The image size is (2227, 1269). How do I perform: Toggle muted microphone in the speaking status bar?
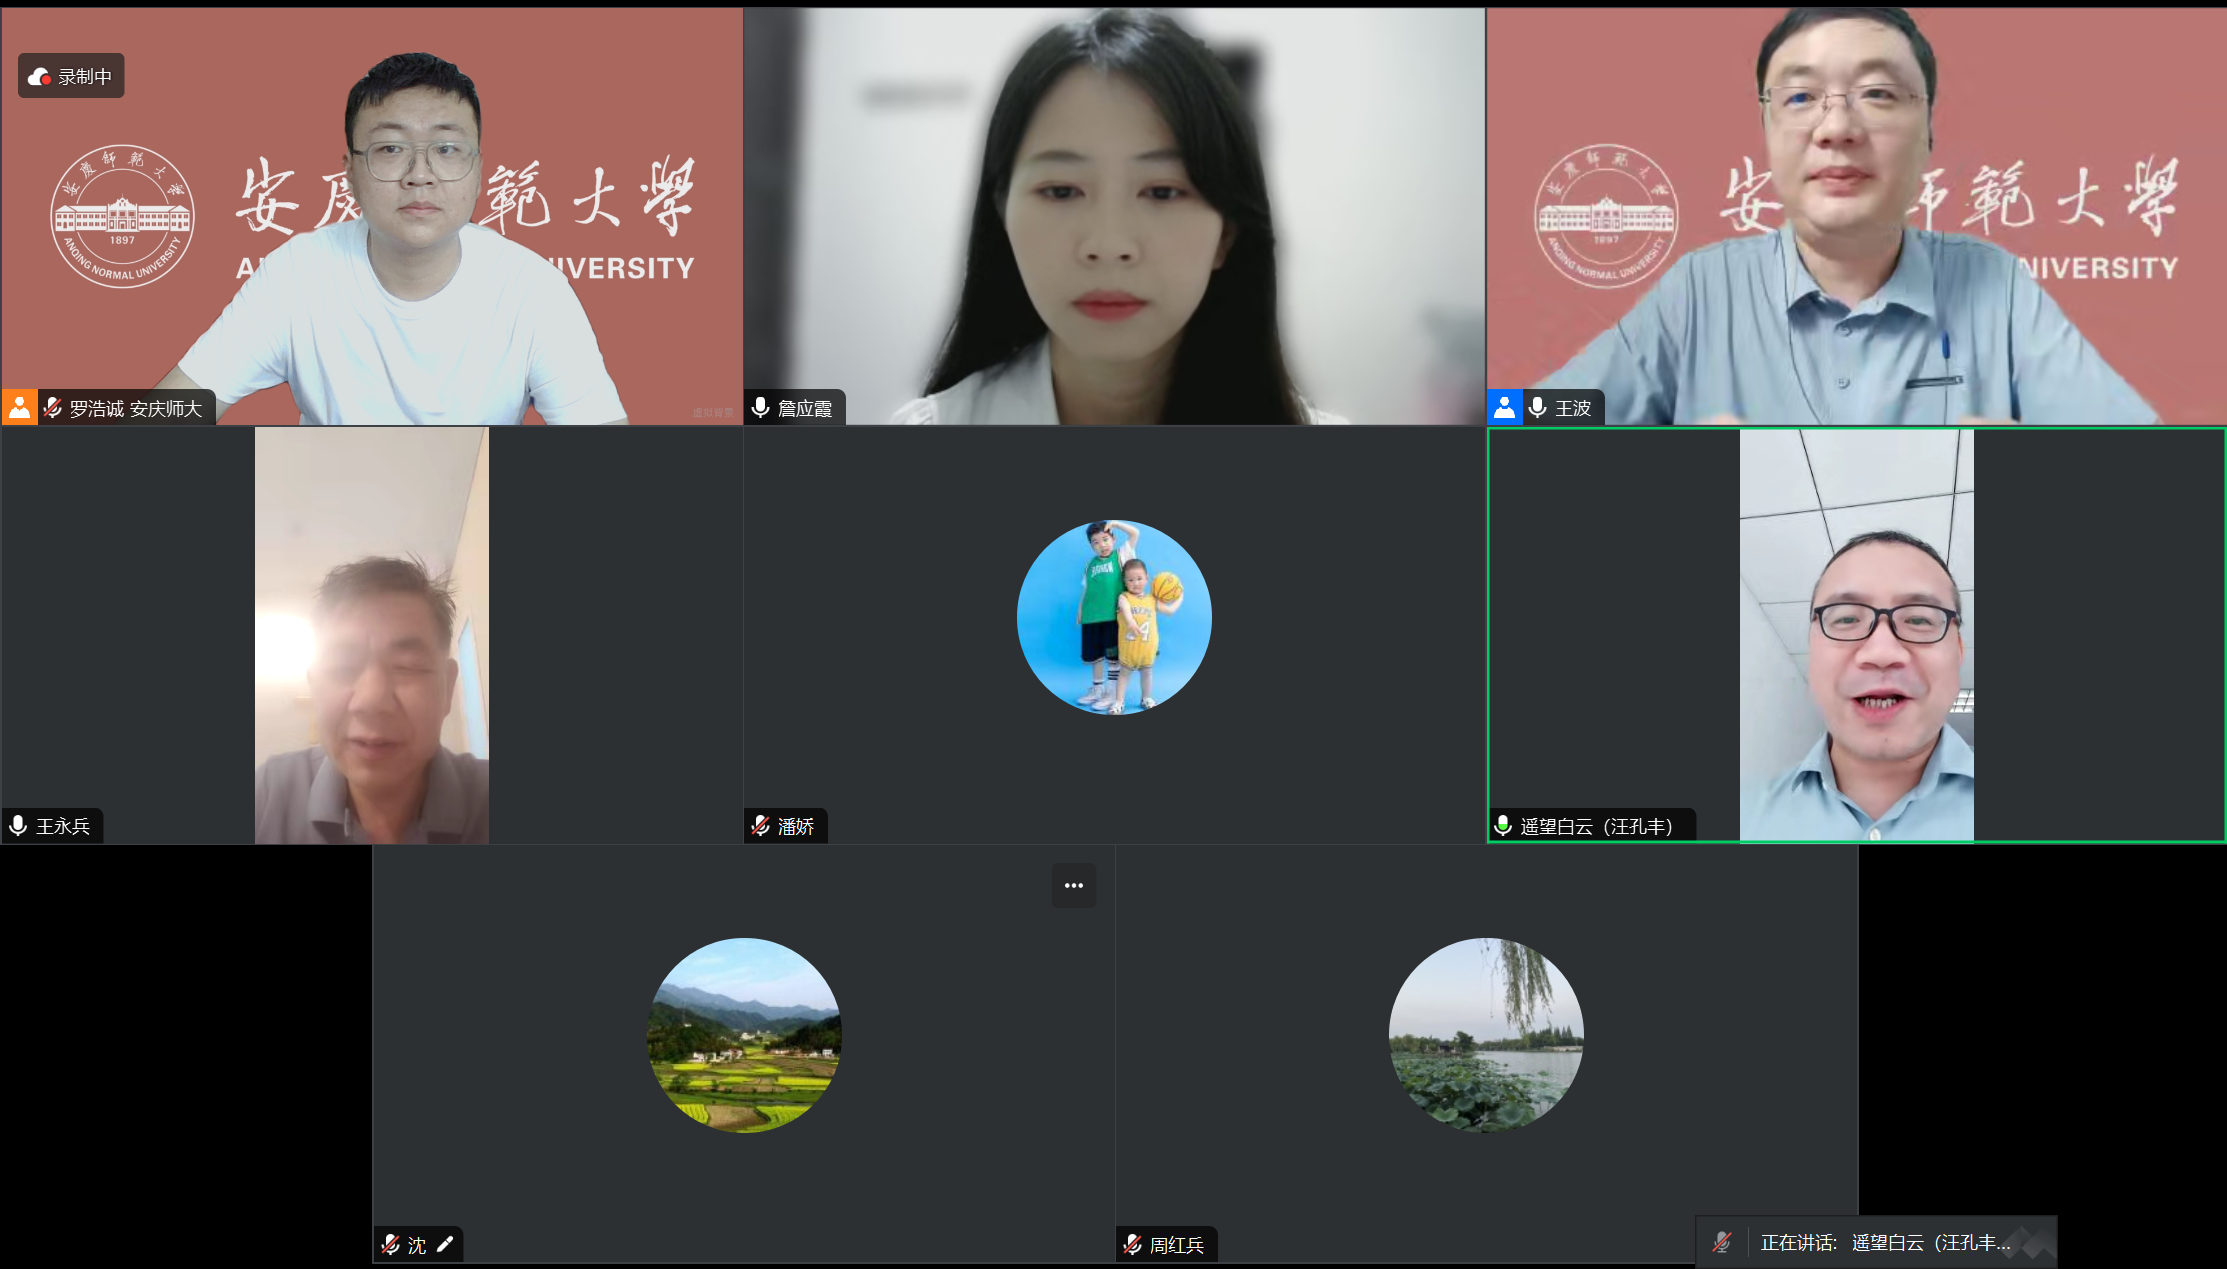click(x=1722, y=1242)
